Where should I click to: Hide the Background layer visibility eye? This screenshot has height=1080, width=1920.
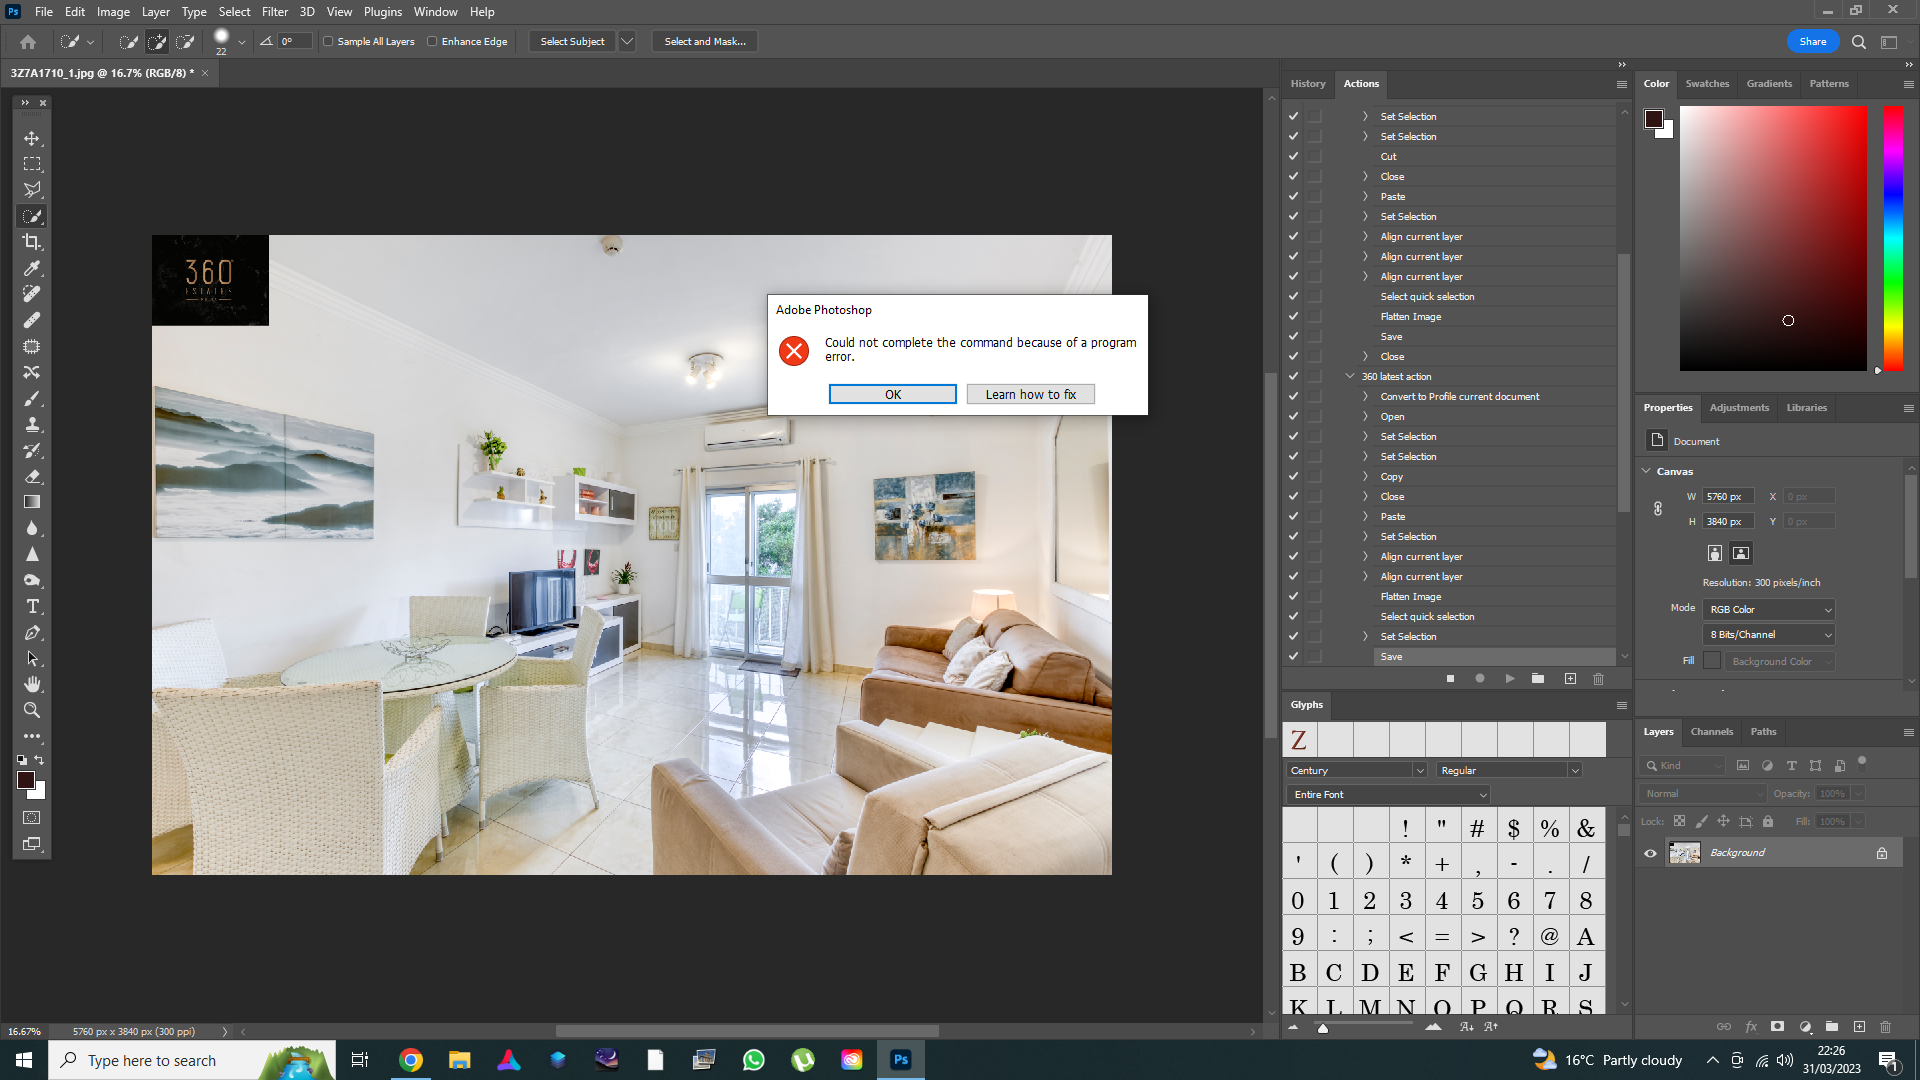pyautogui.click(x=1650, y=853)
